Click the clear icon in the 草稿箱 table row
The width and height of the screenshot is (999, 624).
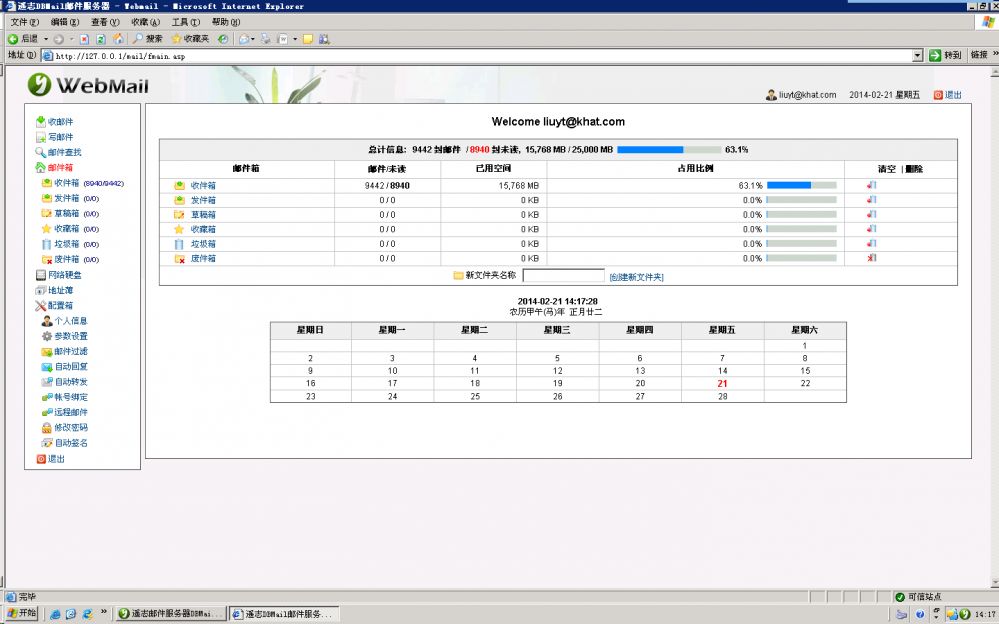[872, 214]
